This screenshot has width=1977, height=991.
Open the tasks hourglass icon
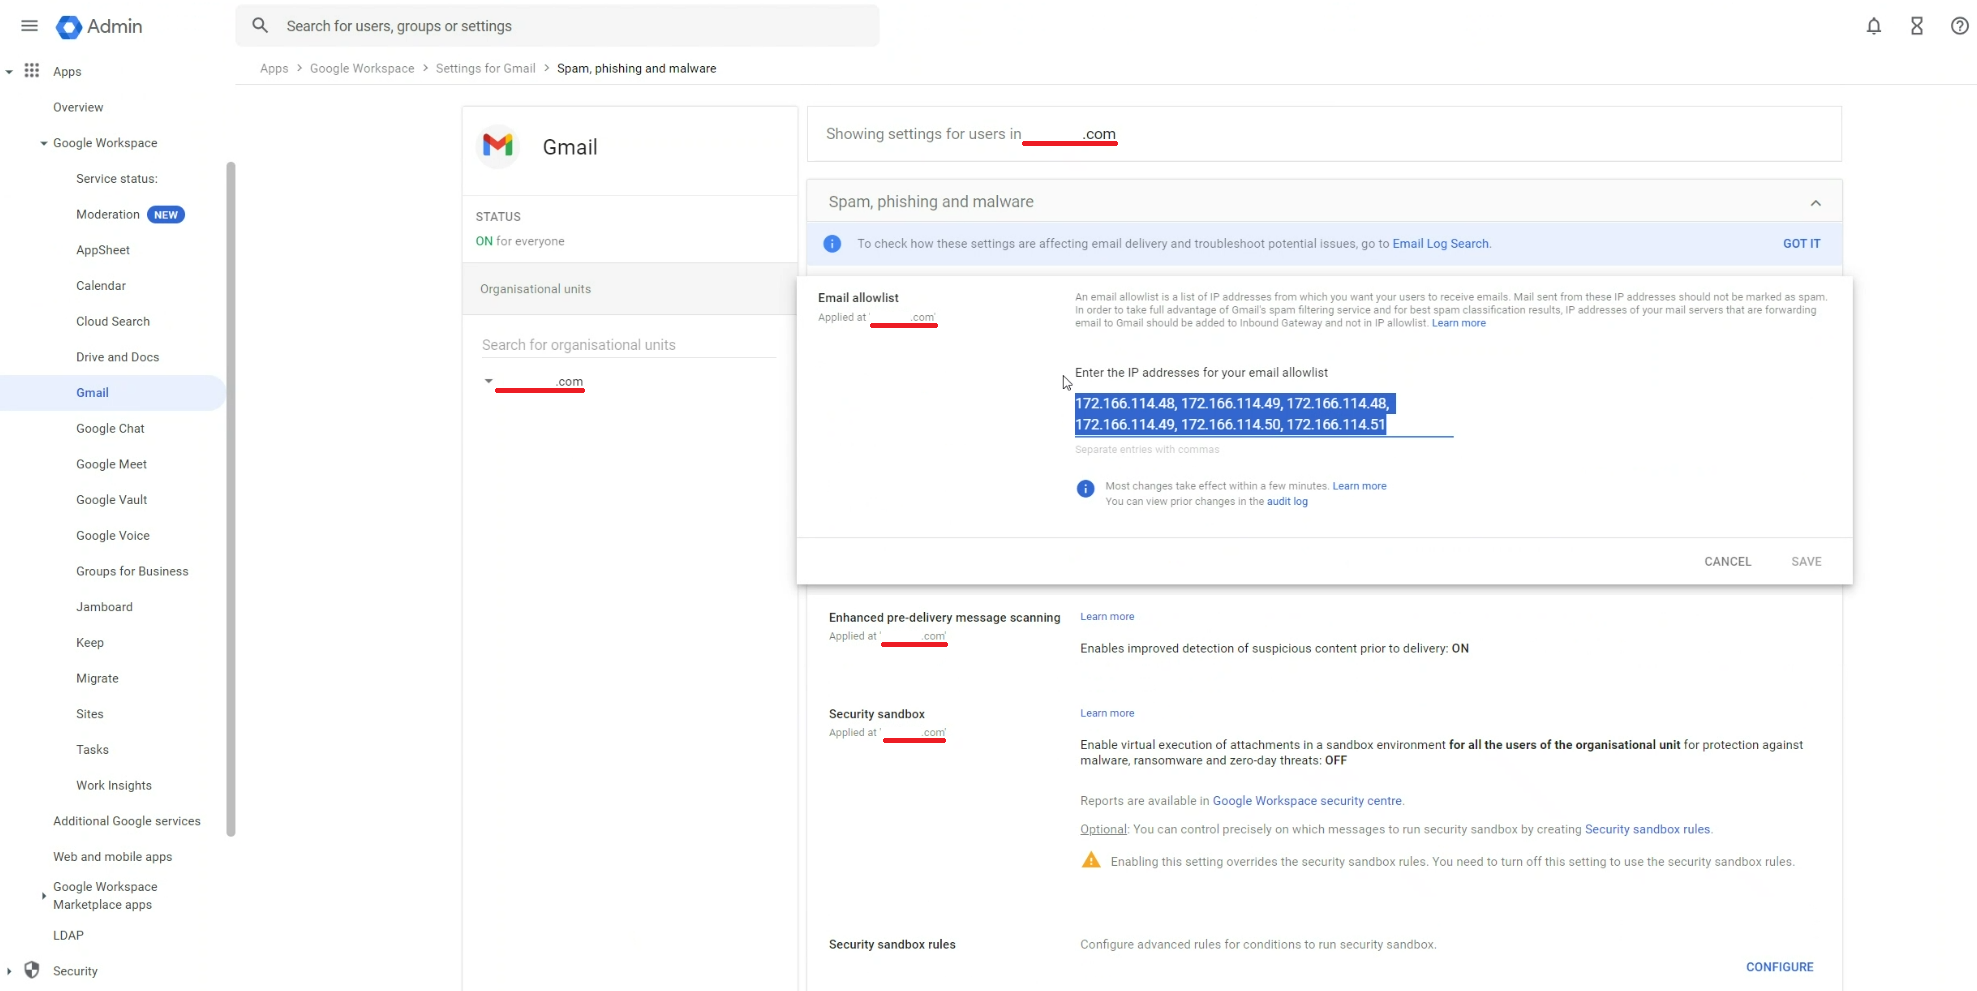click(x=1917, y=26)
